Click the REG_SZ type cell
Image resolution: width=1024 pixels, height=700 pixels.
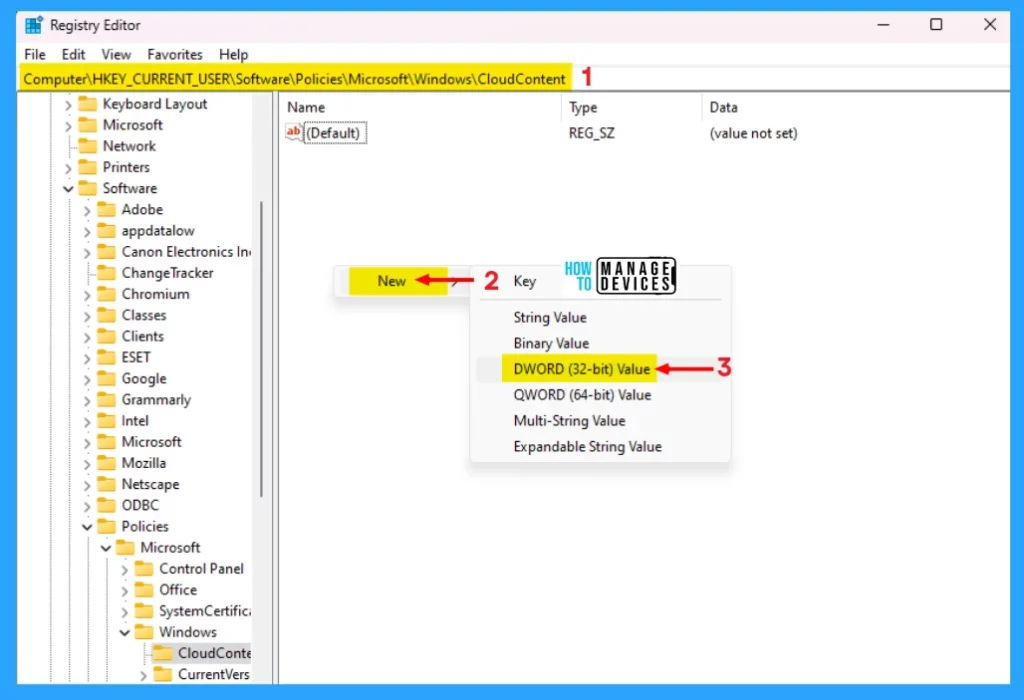592,133
